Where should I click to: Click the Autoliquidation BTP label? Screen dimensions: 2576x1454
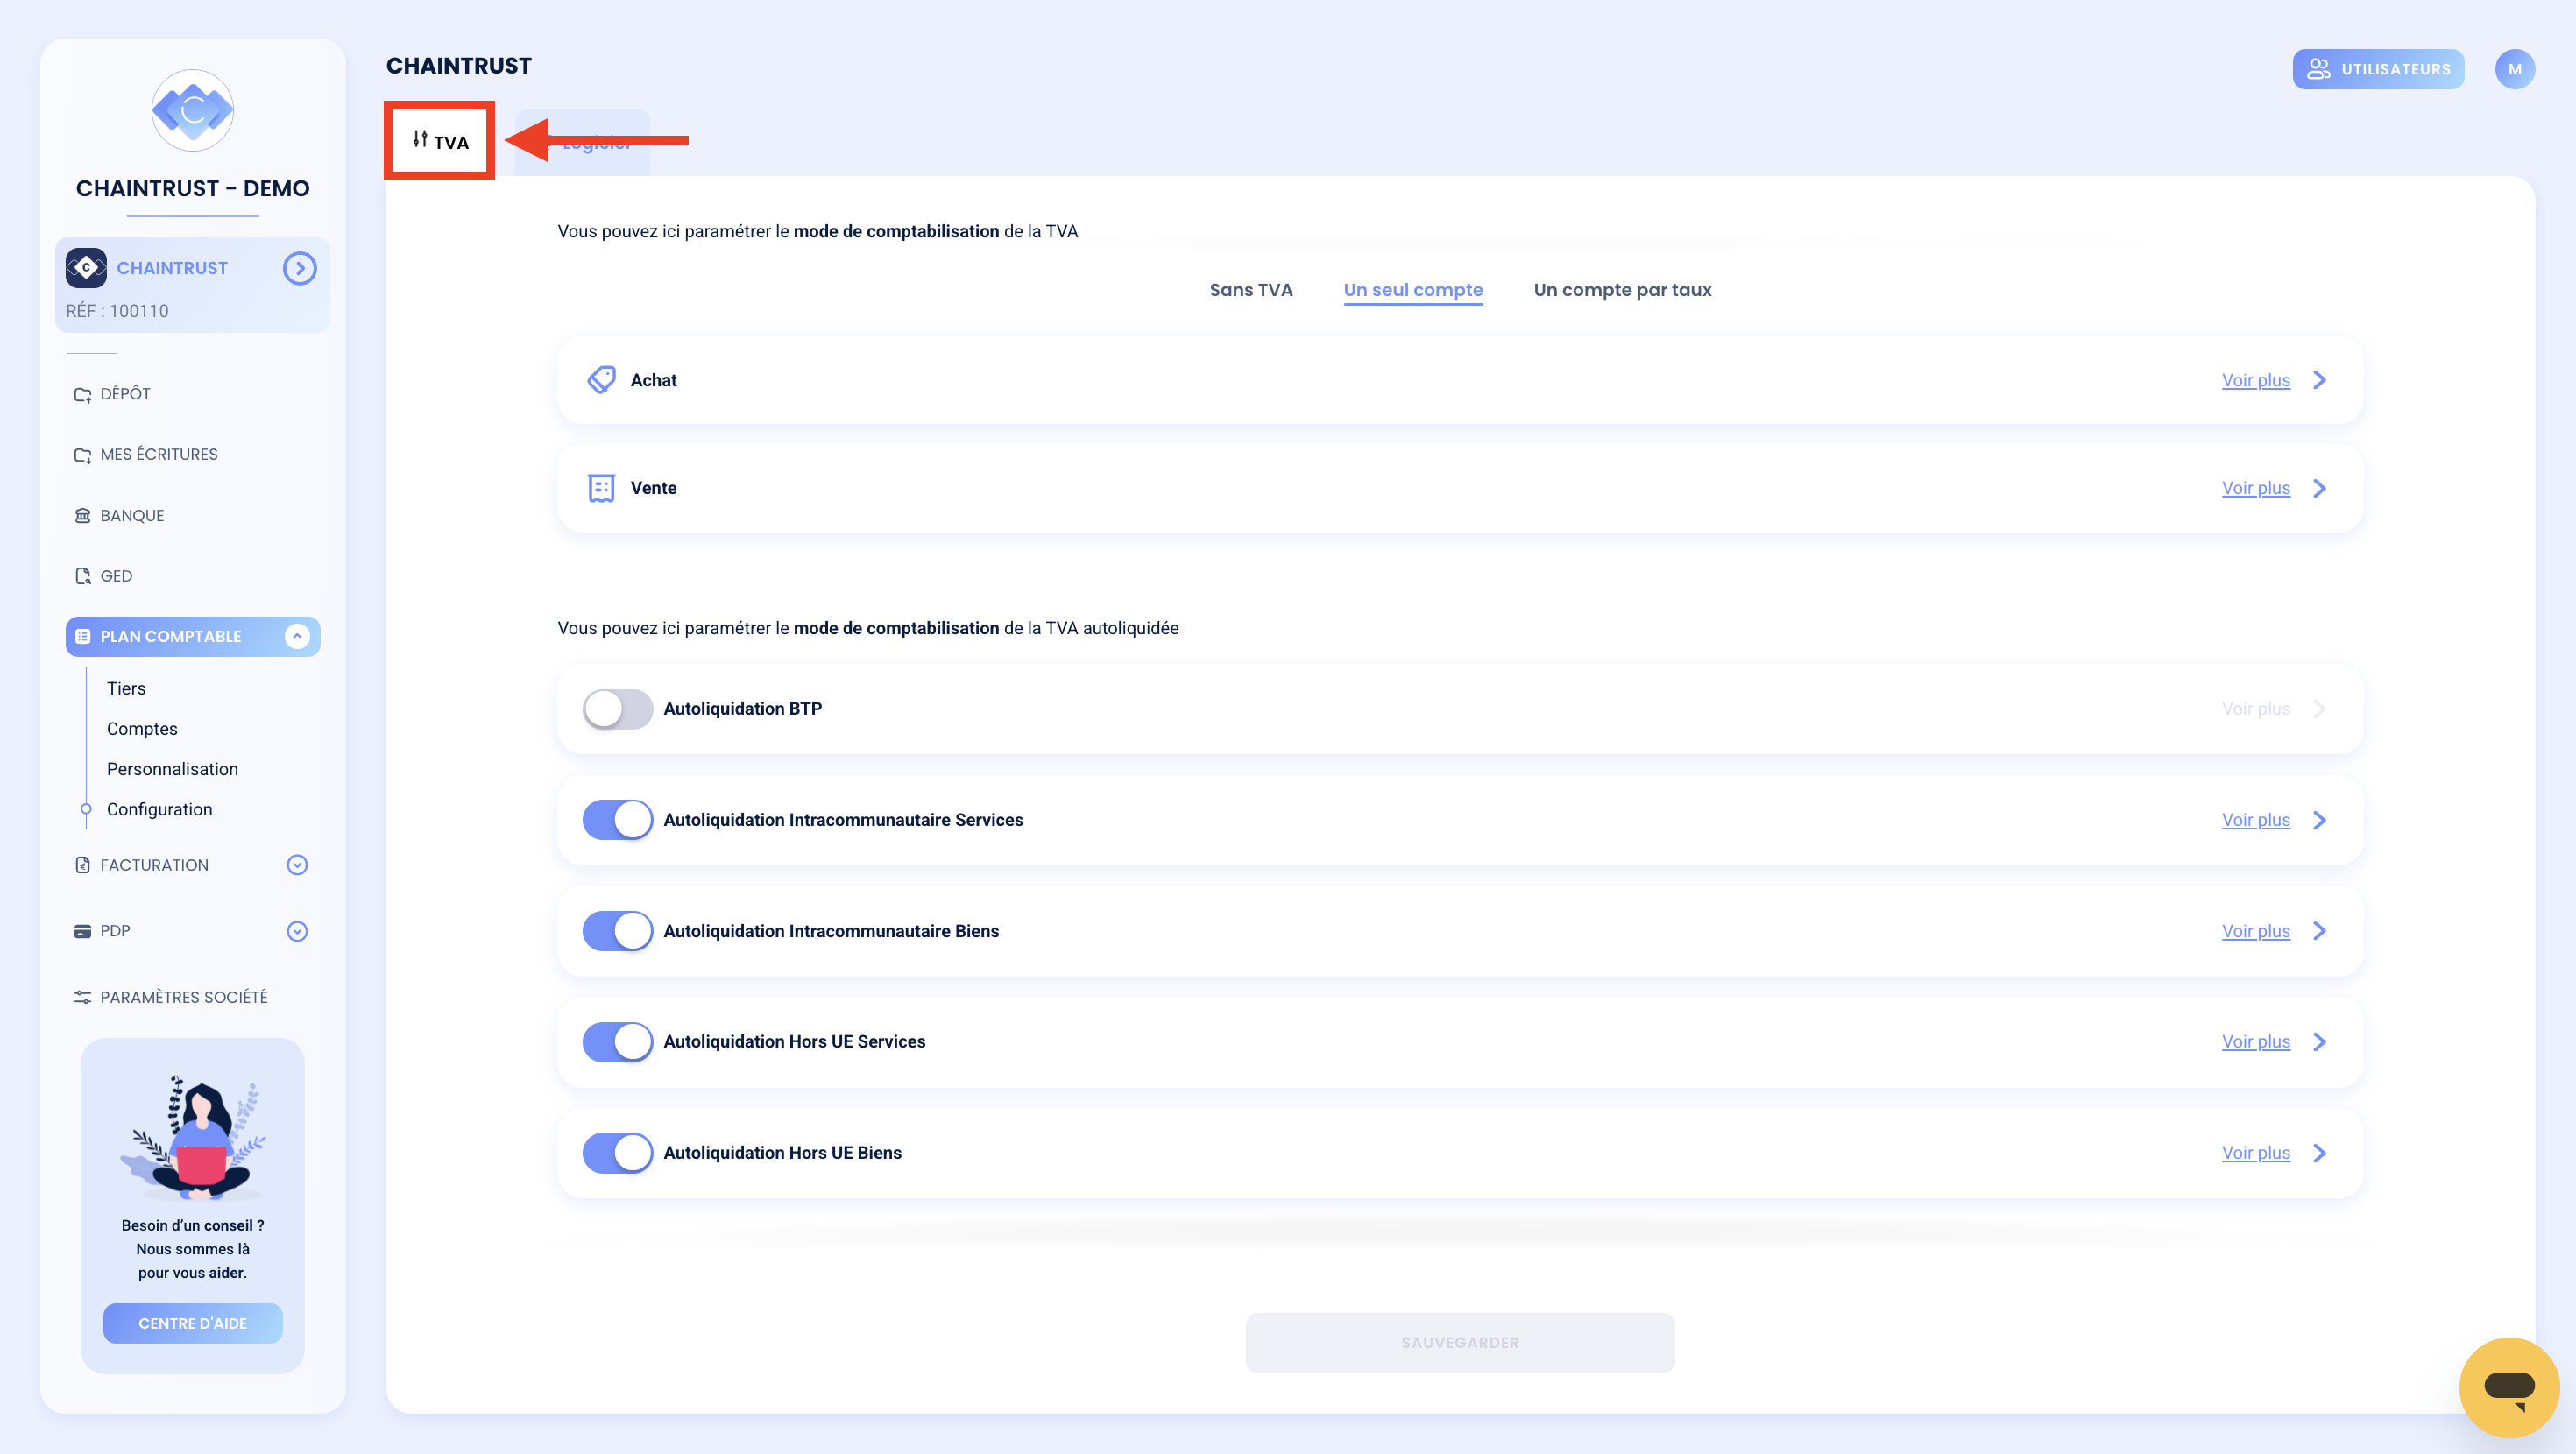[x=743, y=709]
